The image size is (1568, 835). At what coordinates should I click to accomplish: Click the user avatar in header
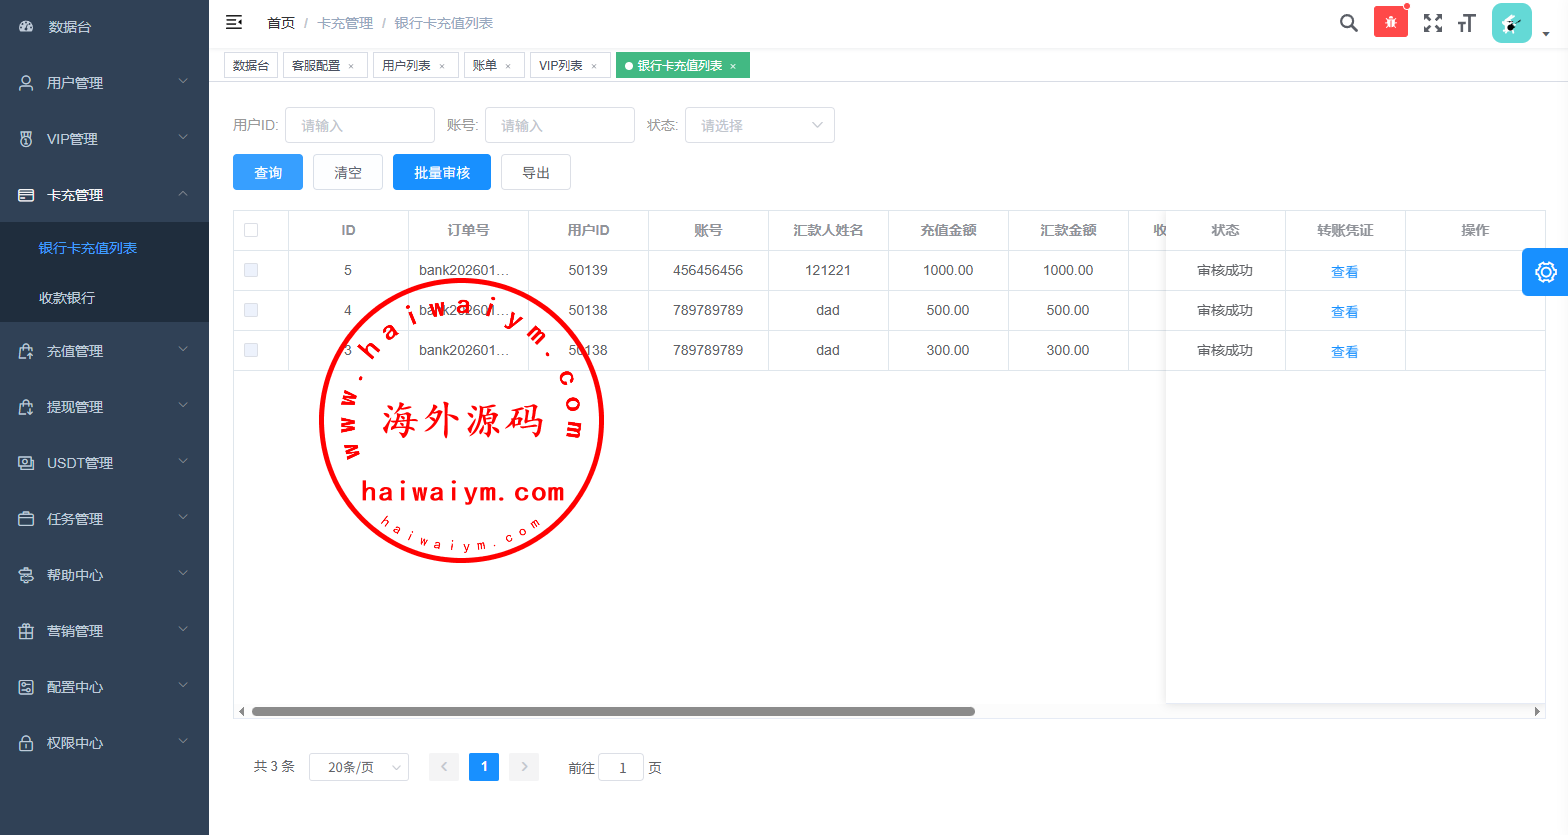click(1511, 23)
